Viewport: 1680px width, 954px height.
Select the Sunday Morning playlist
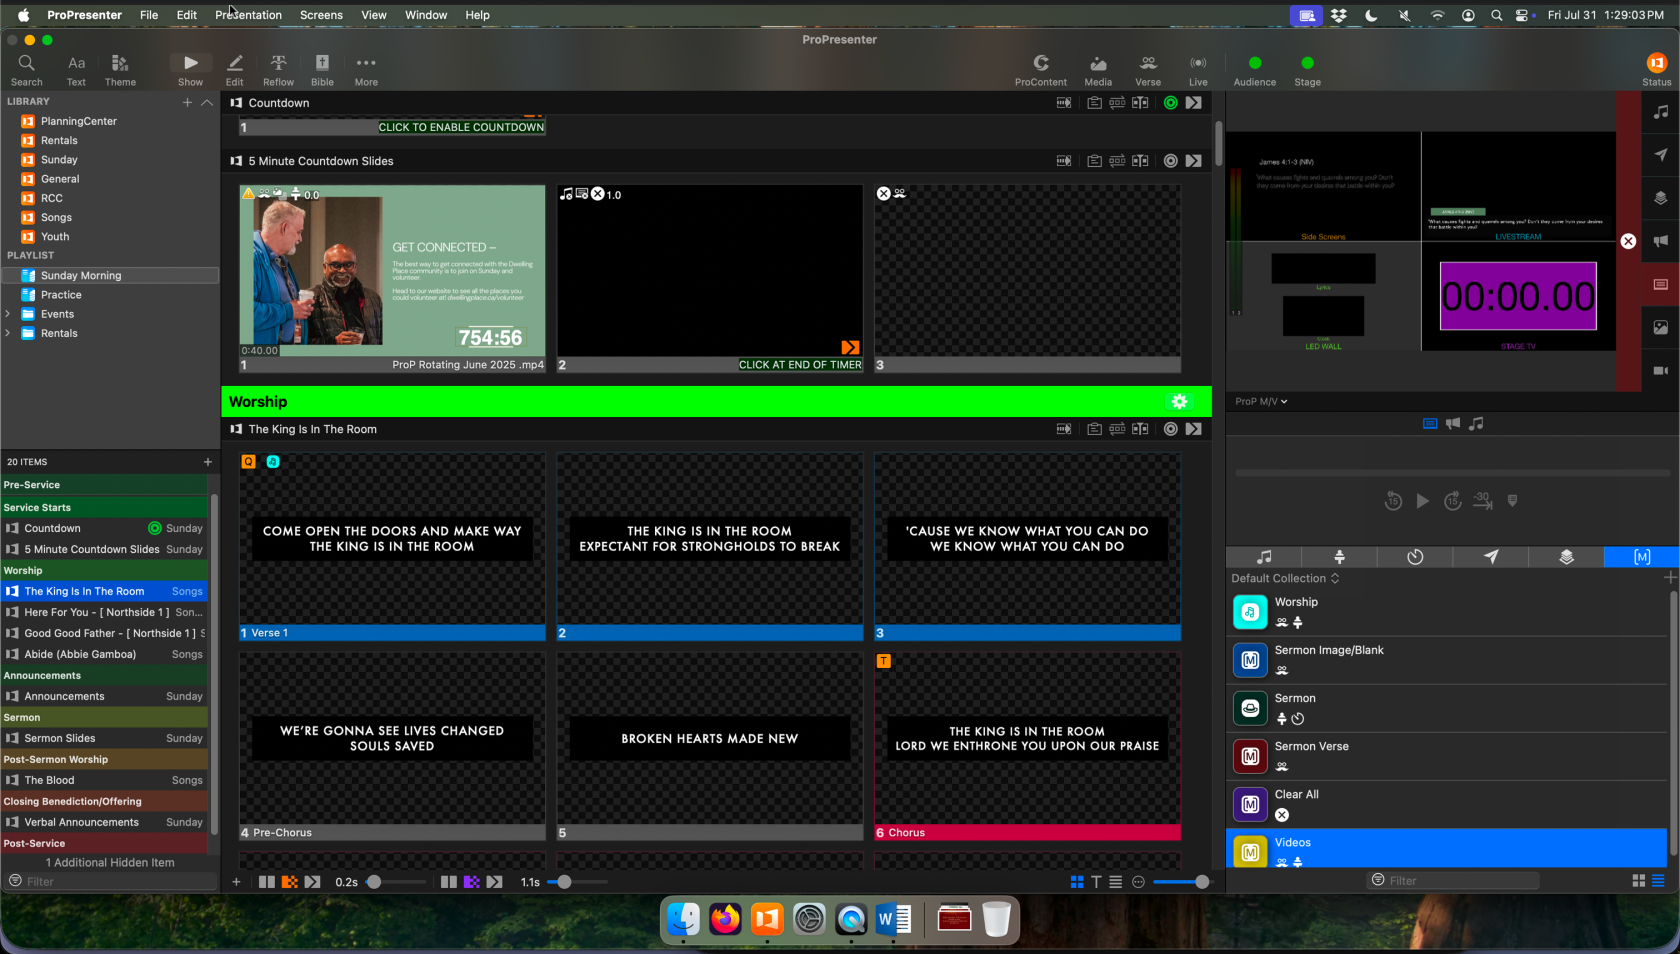(110, 275)
